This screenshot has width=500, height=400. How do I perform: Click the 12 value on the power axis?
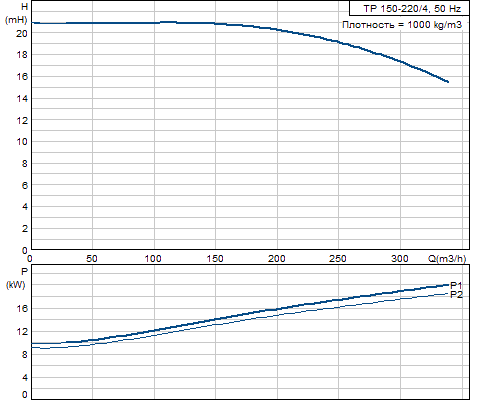tap(22, 332)
